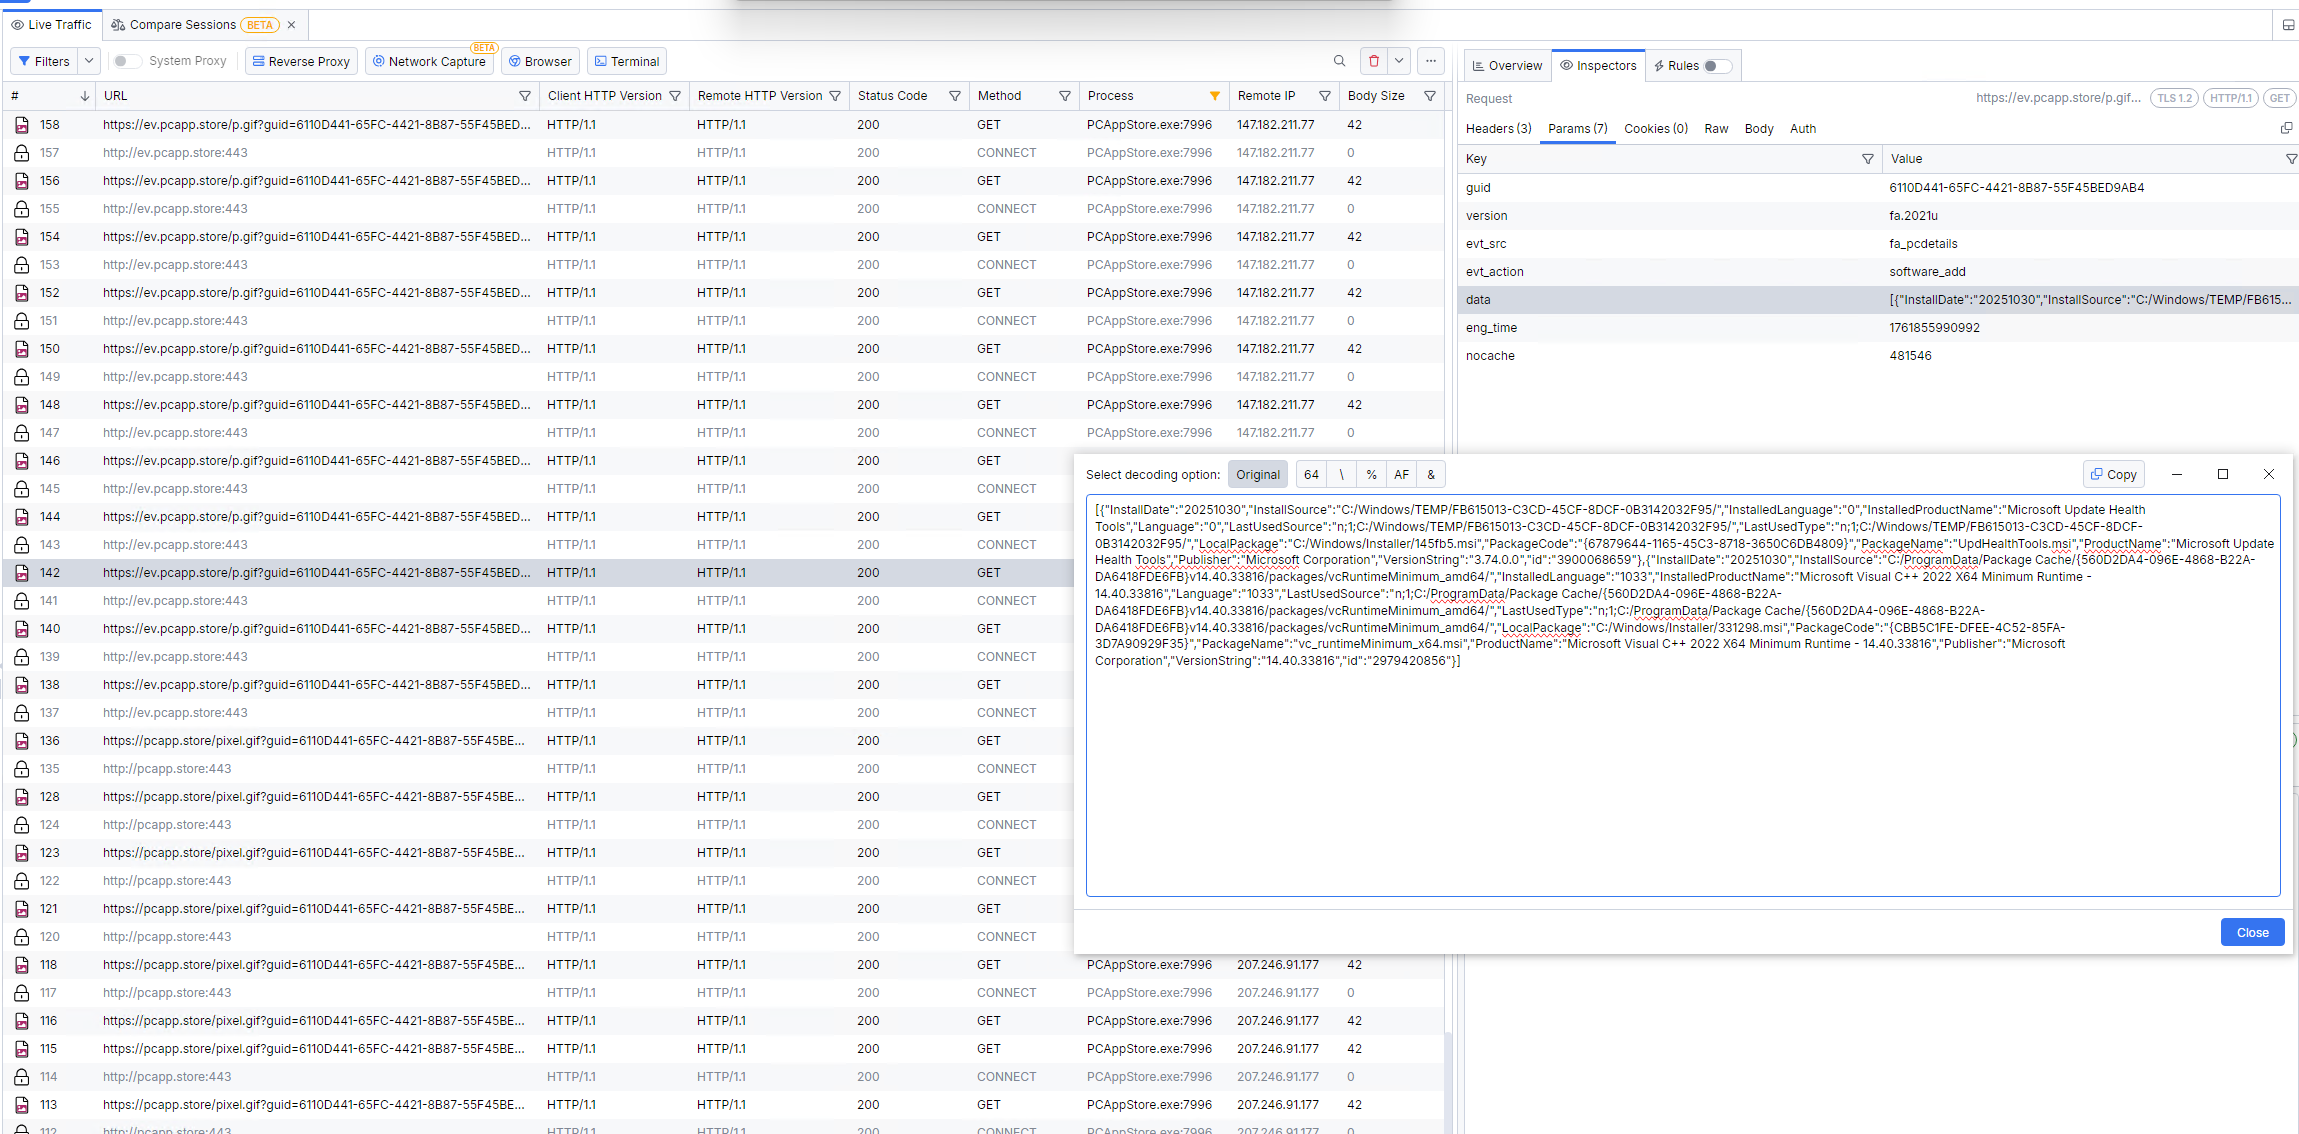Expand the Filters dropdown arrow
The width and height of the screenshot is (2299, 1134).
[x=89, y=61]
